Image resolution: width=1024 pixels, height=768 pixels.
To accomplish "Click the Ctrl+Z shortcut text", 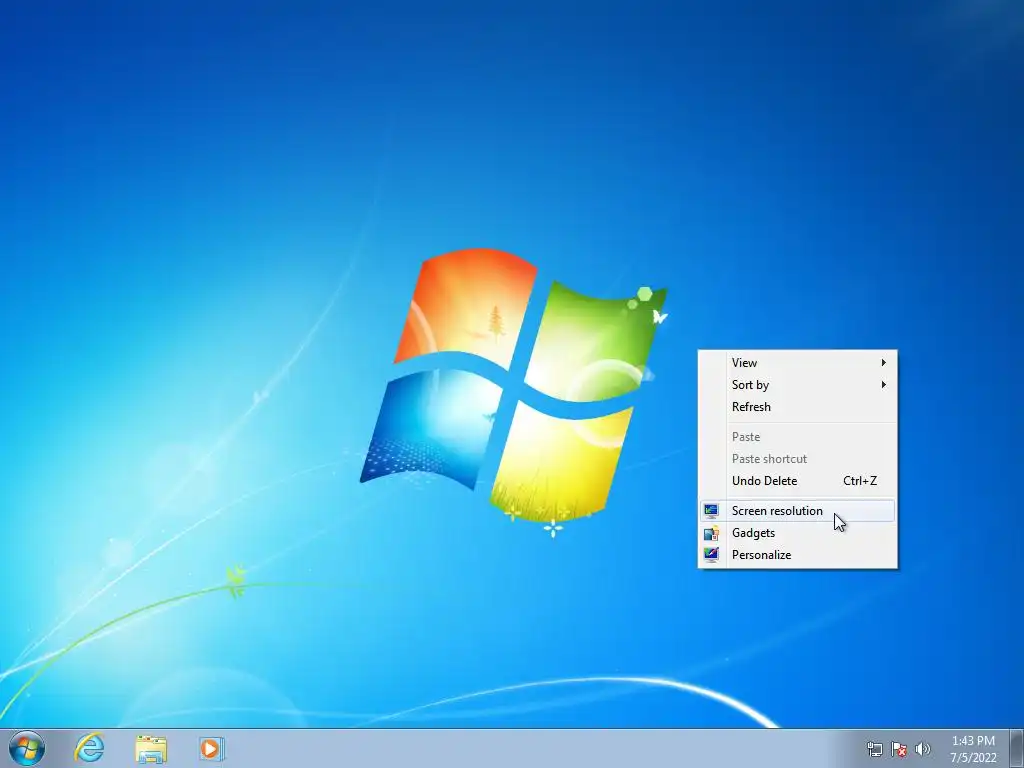I will click(859, 481).
